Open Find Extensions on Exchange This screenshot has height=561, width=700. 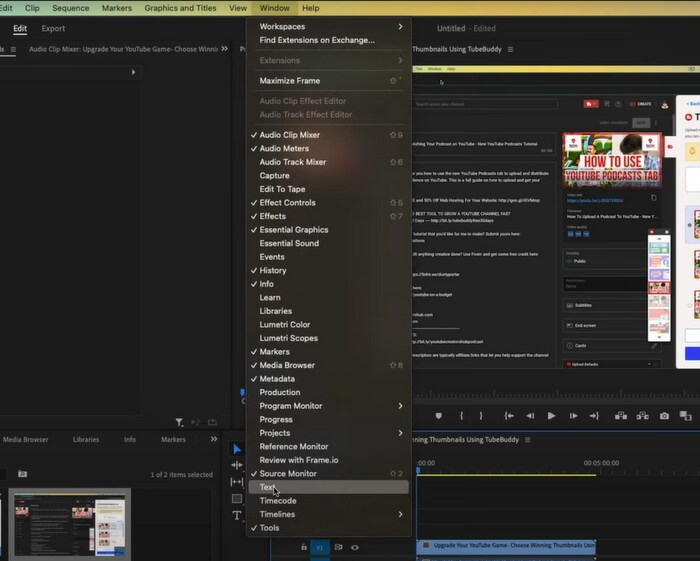(x=328, y=40)
